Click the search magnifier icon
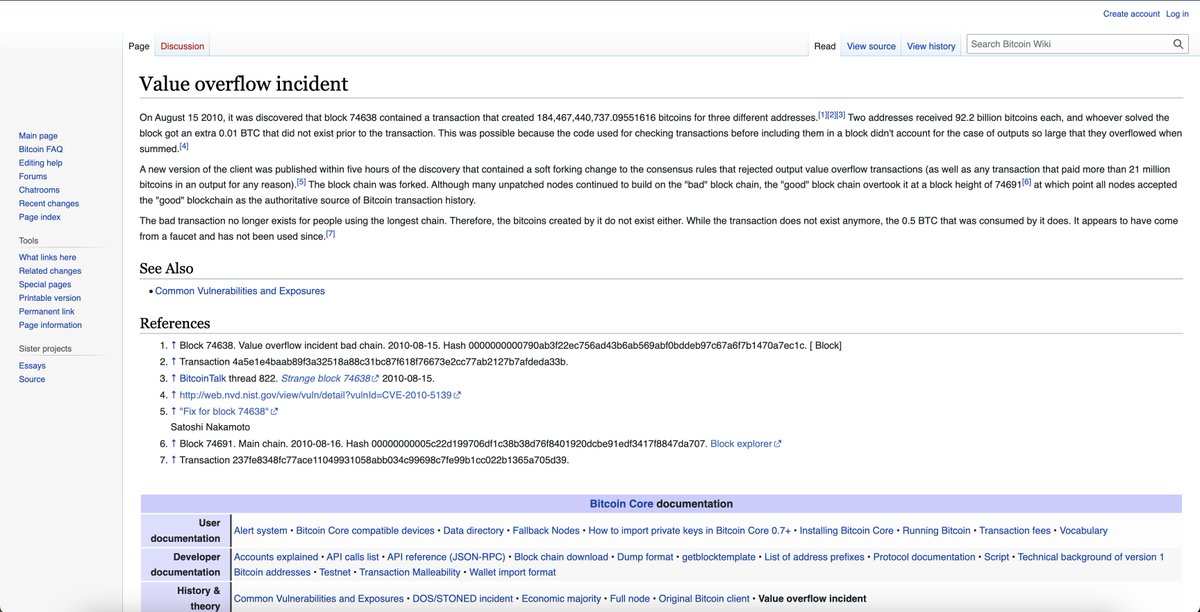This screenshot has height=612, width=1200. point(1178,44)
